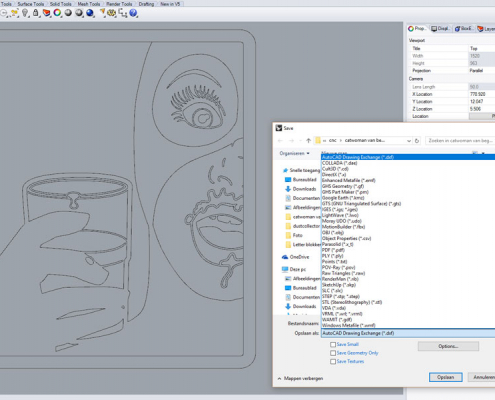The image size is (495, 400).
Task: Collapse folders with Mappen verbergen
Action: point(300,378)
